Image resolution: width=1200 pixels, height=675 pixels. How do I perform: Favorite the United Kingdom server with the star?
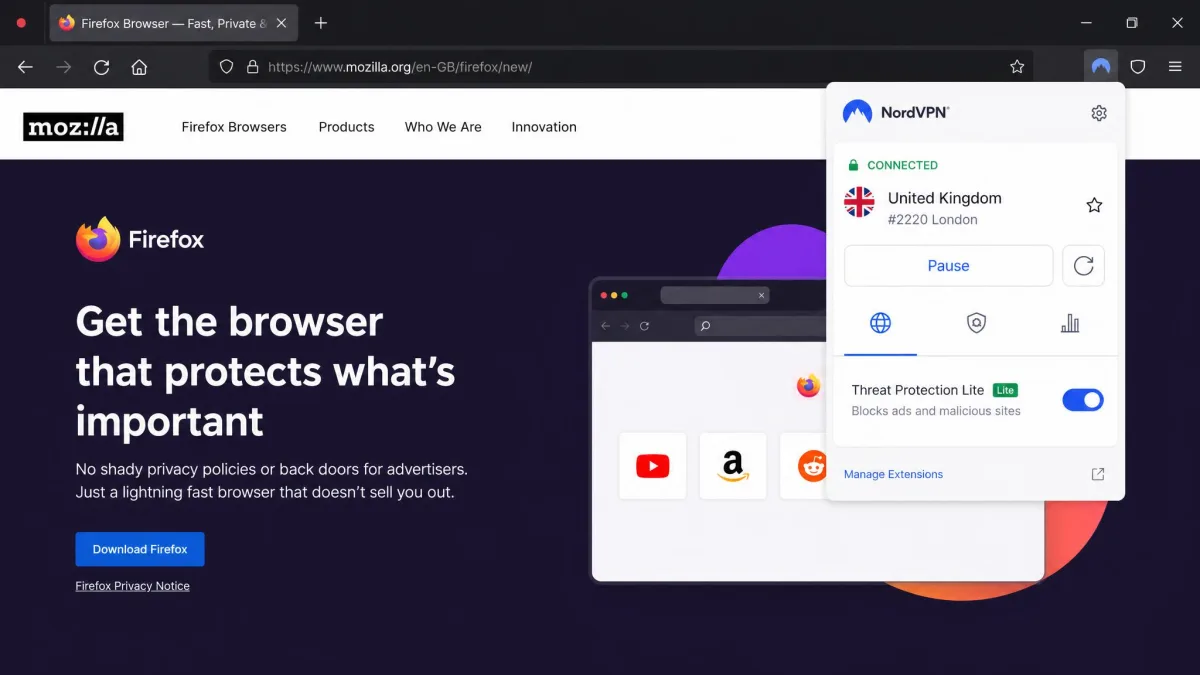[1094, 205]
